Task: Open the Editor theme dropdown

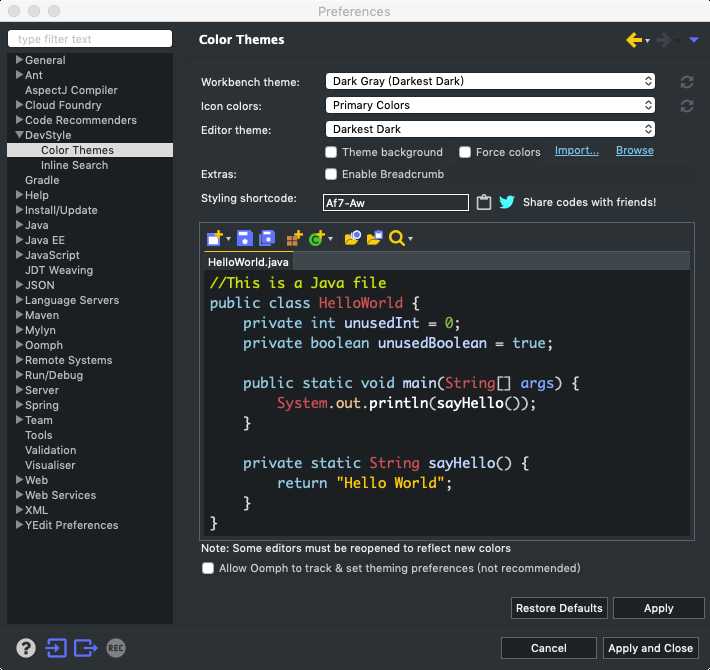Action: (x=490, y=129)
